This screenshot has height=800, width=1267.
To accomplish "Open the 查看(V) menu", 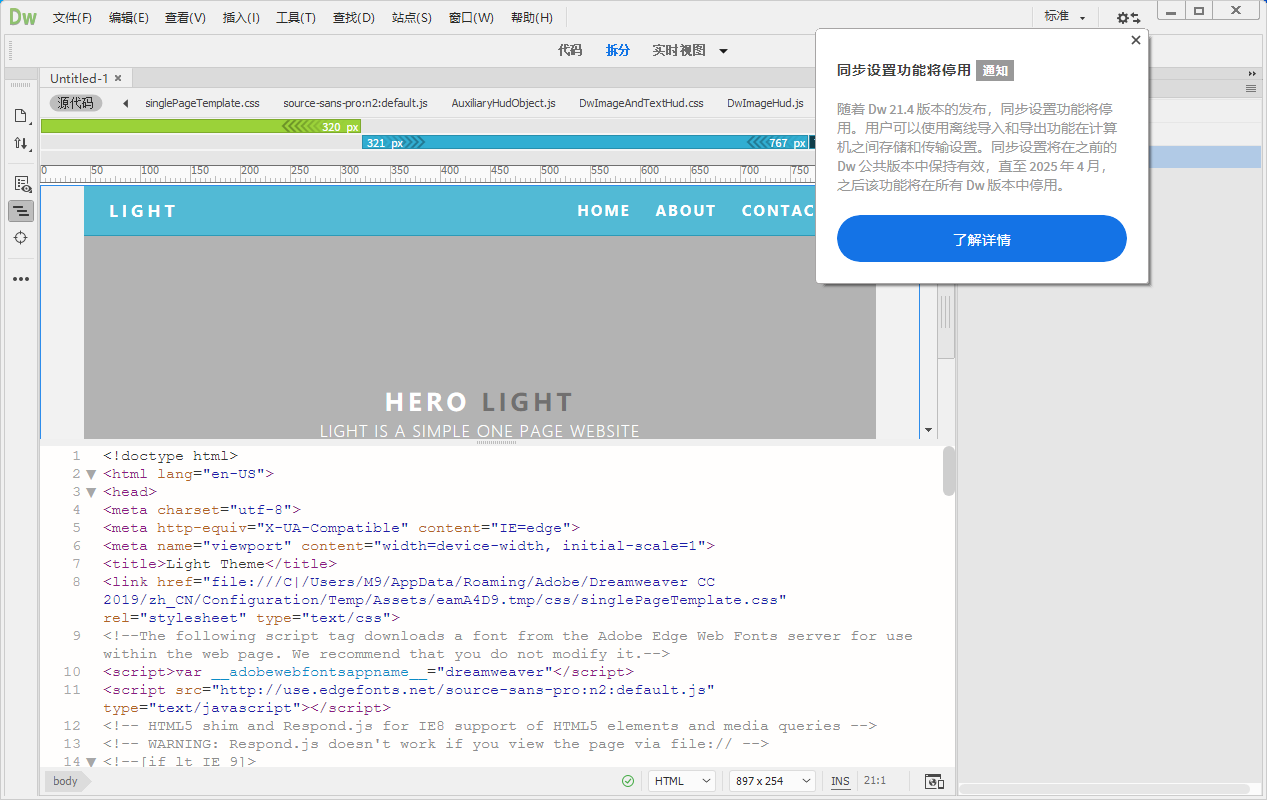I will [185, 18].
